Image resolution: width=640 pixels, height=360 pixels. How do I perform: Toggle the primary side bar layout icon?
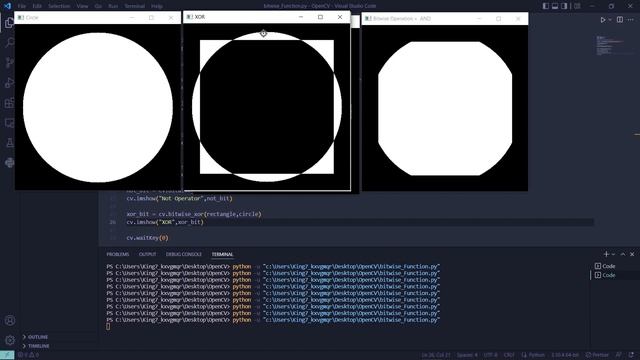[546, 6]
